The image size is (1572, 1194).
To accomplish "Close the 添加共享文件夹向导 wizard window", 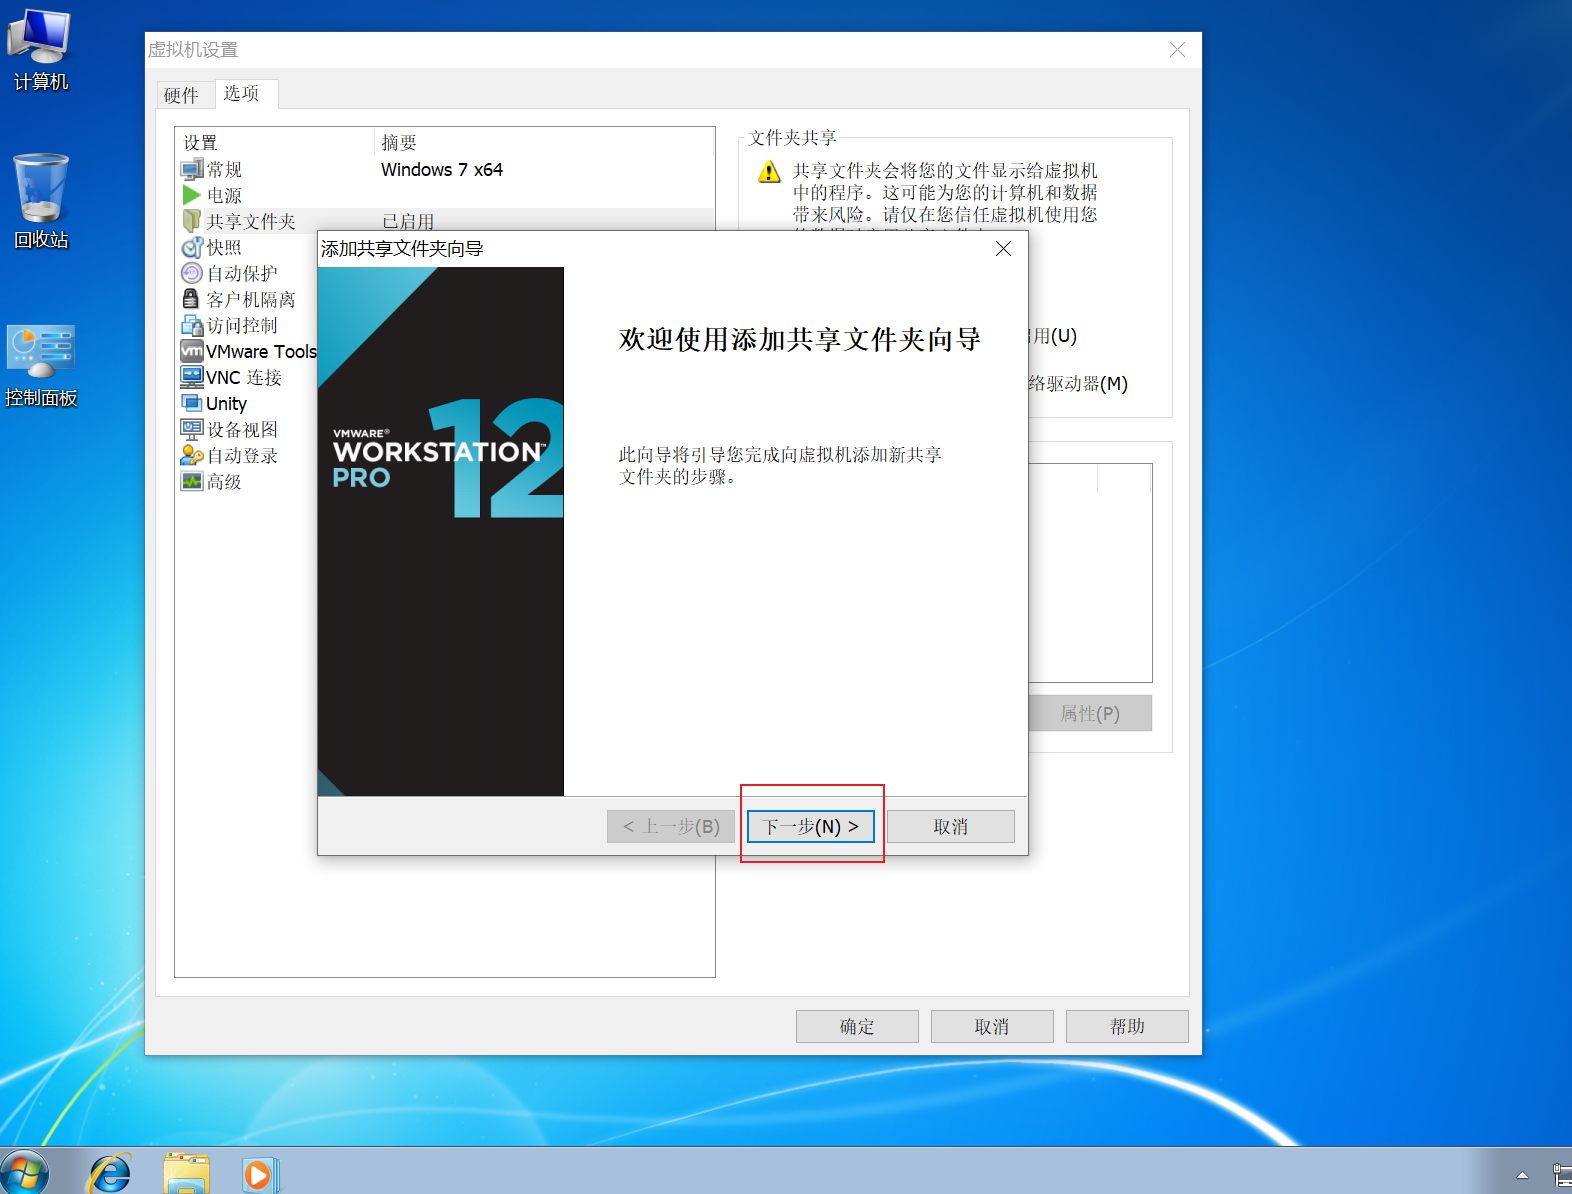I will [x=1003, y=249].
